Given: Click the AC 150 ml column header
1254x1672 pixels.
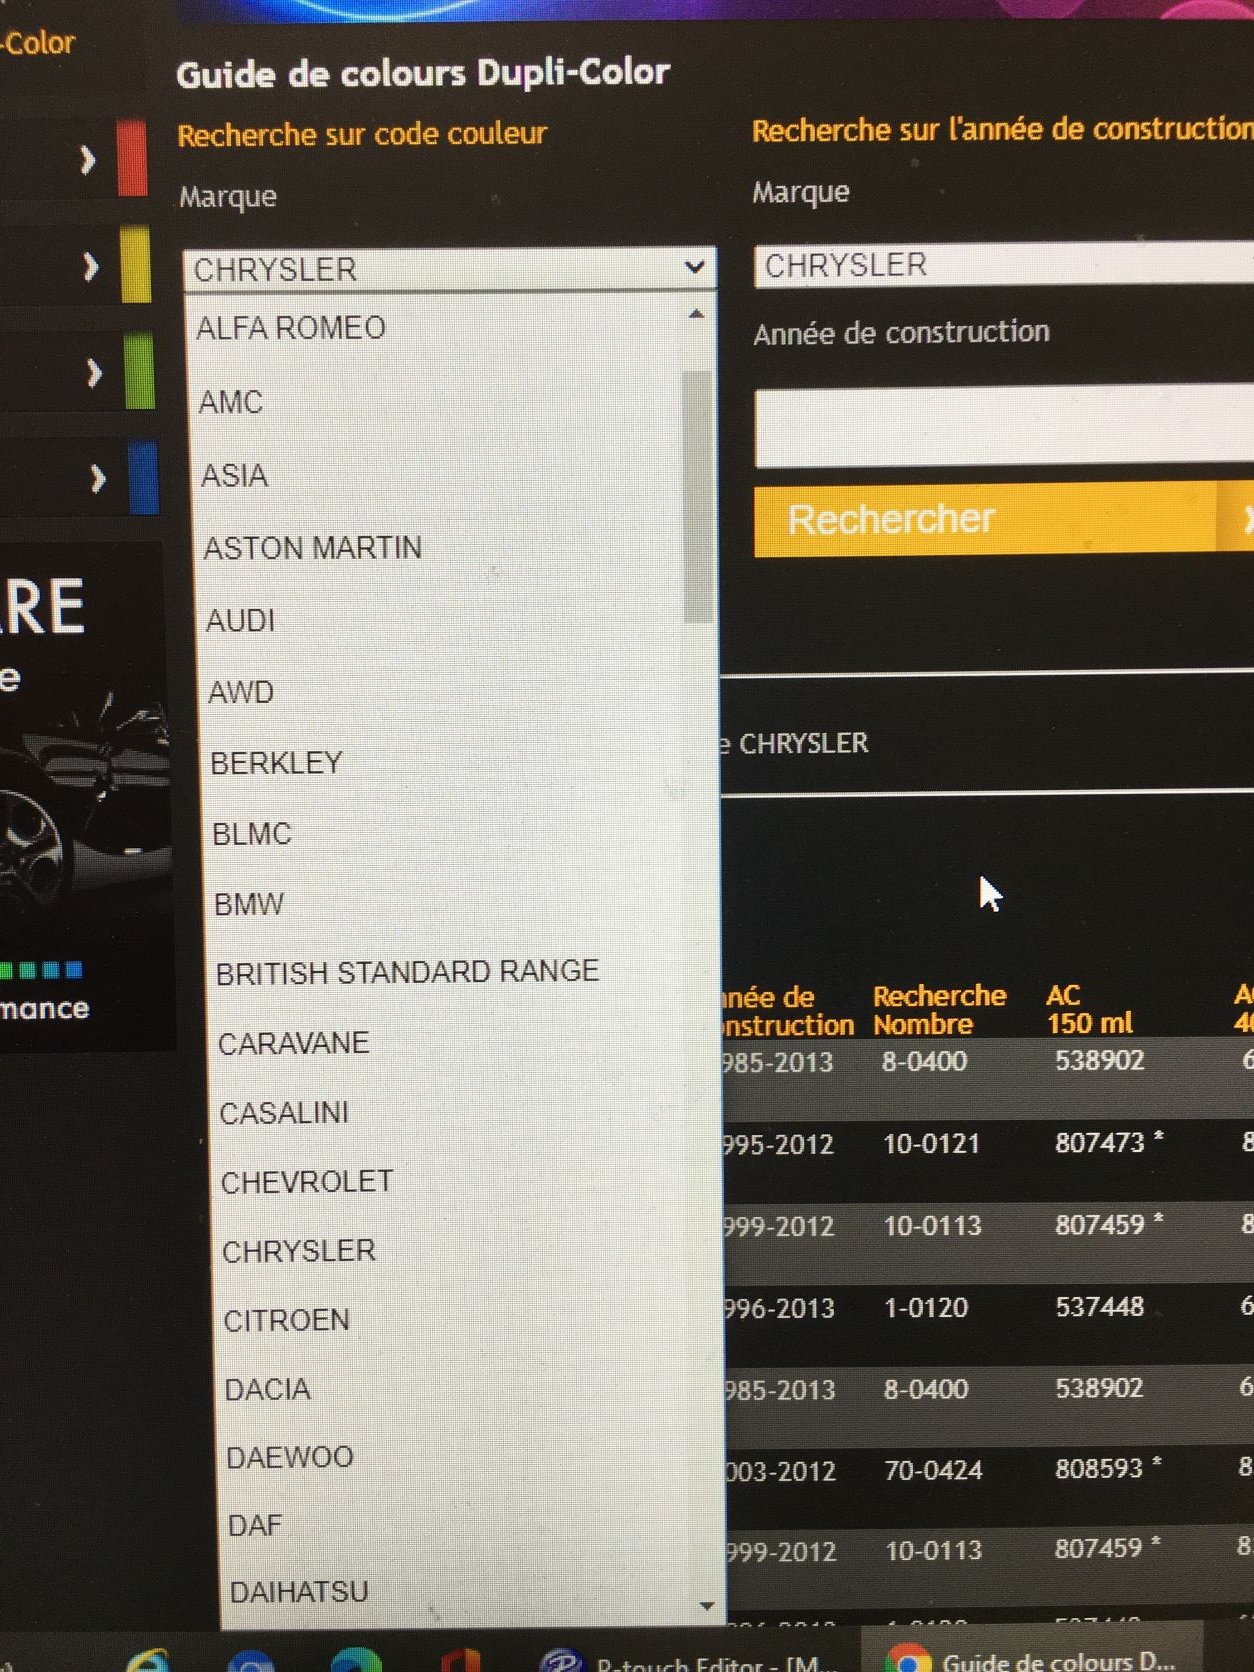Looking at the screenshot, I should [1089, 1008].
